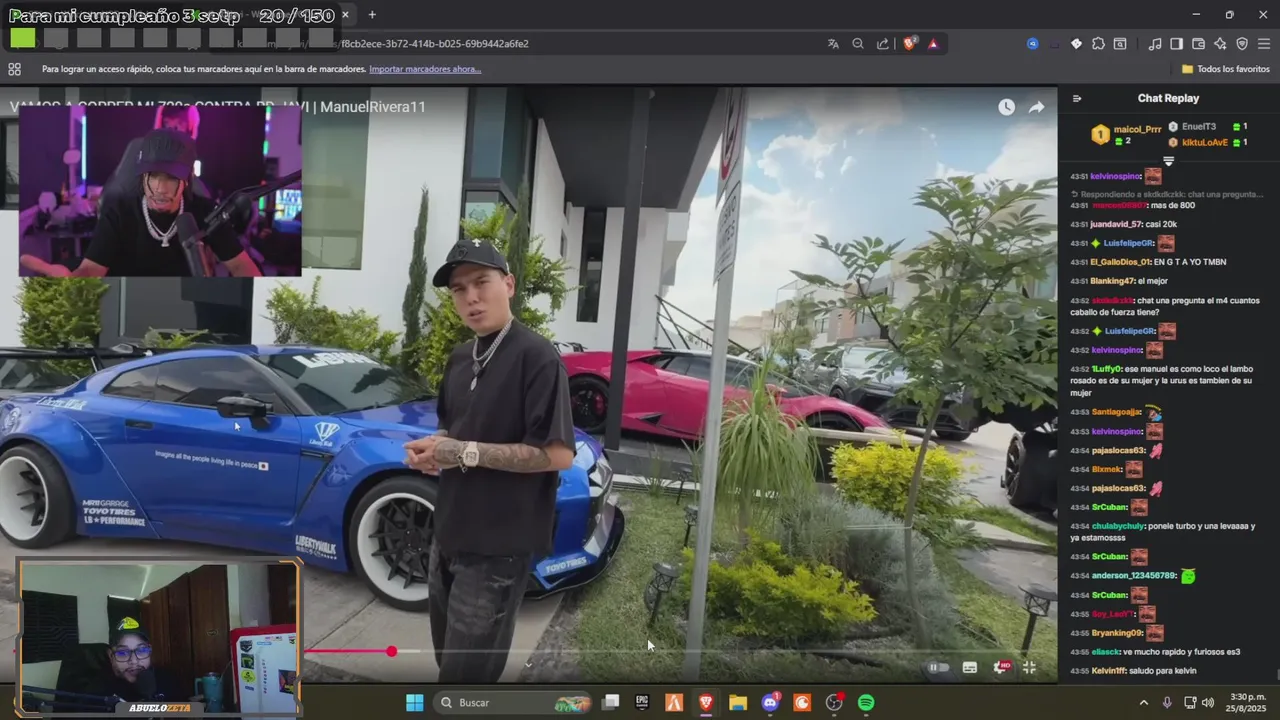Expand the gift leaderboard arrow

1168,161
